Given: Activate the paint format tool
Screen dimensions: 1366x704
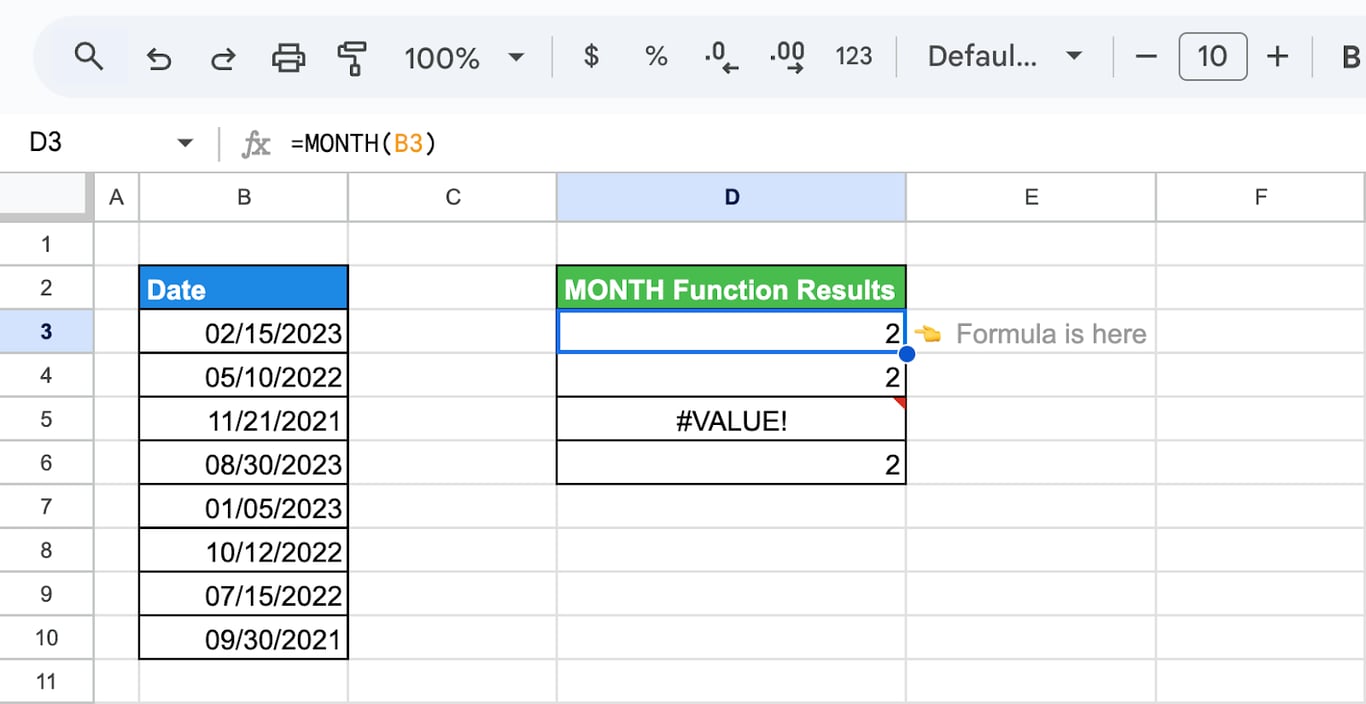Looking at the screenshot, I should (x=352, y=58).
